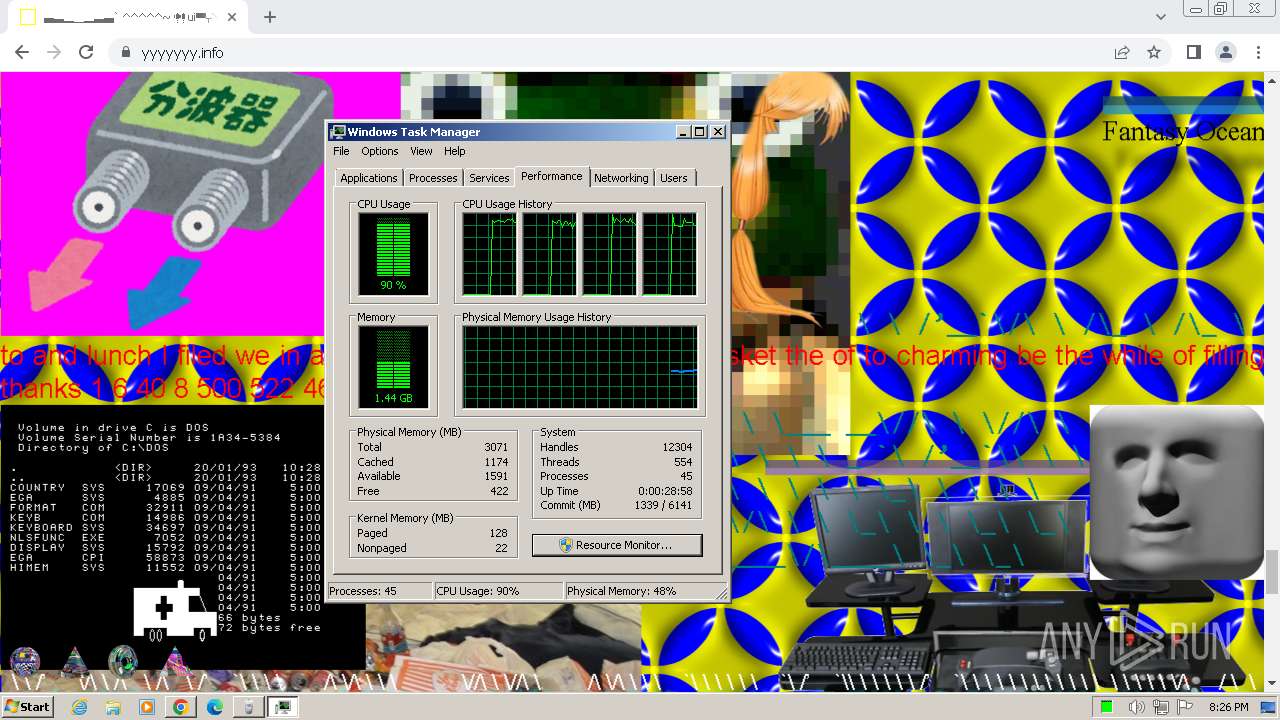Maximize the Windows Task Manager window
This screenshot has width=1280, height=720.
tap(700, 132)
